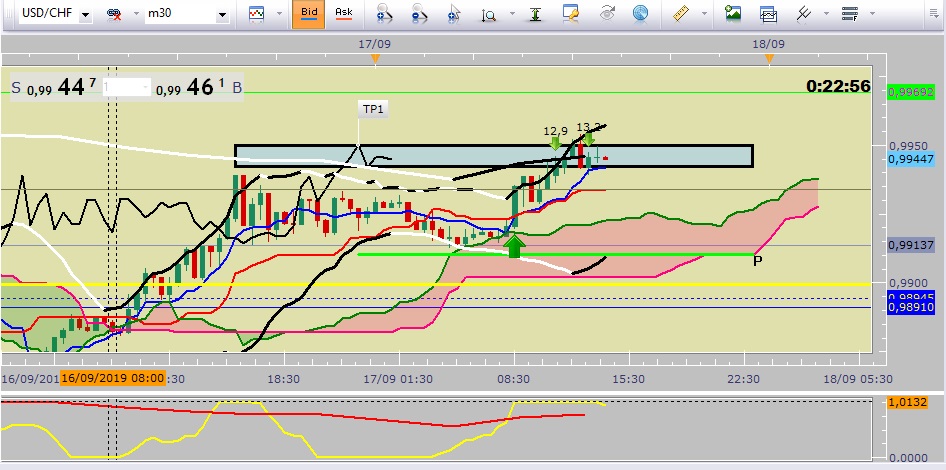Click the trade amount input field
The height and width of the screenshot is (470, 946).
[125, 88]
